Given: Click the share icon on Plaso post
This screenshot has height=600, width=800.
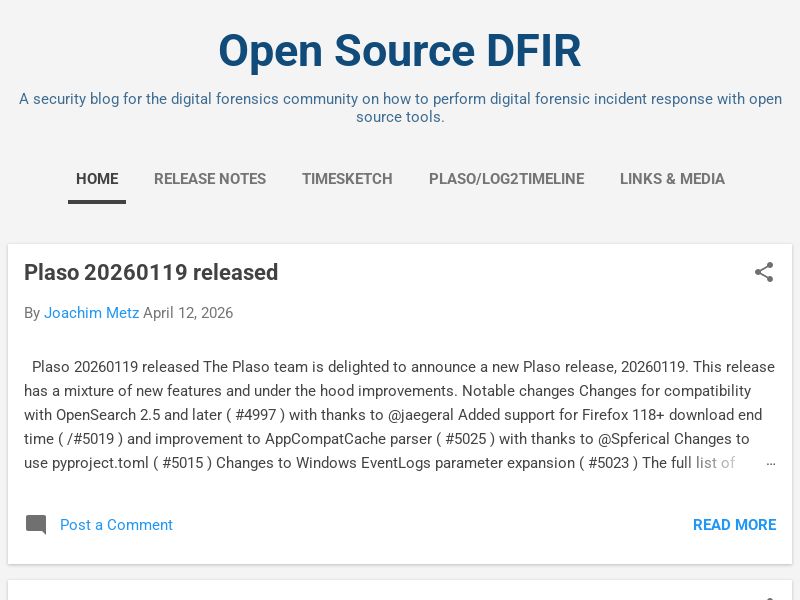Looking at the screenshot, I should pyautogui.click(x=764, y=272).
